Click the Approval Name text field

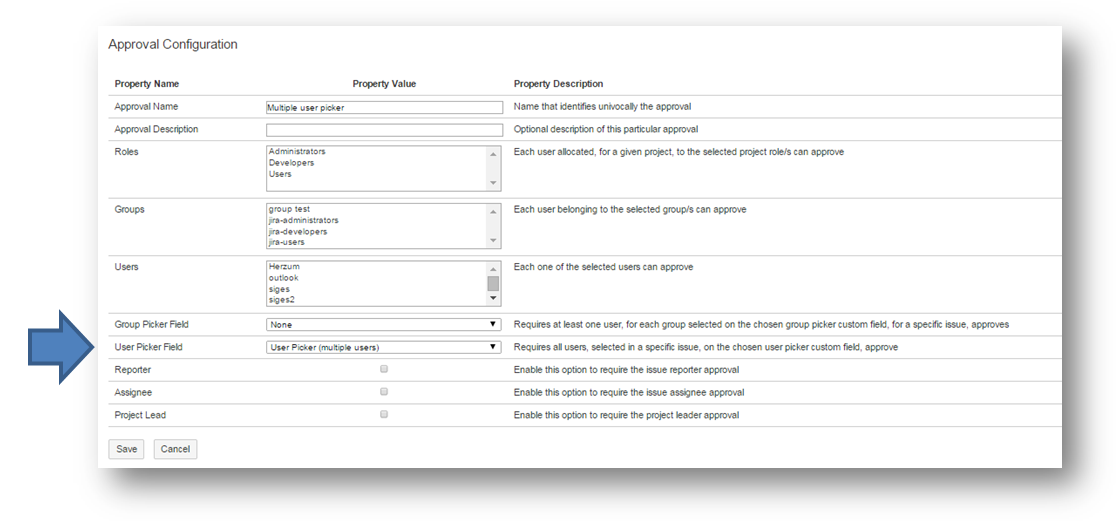point(384,107)
